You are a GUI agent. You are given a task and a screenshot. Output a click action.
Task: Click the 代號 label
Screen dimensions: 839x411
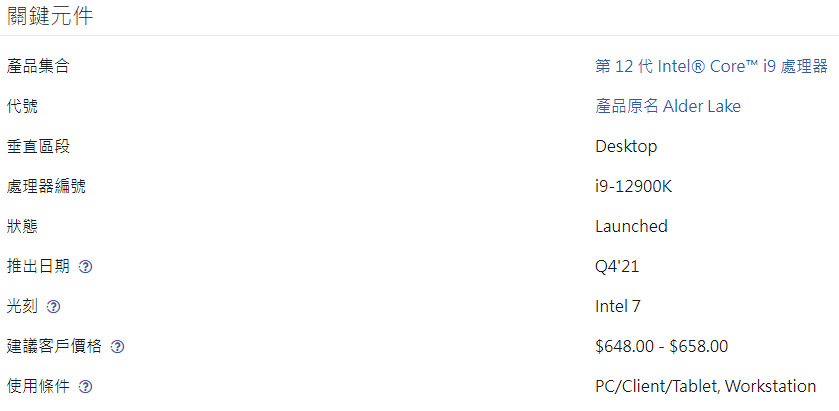[22, 106]
